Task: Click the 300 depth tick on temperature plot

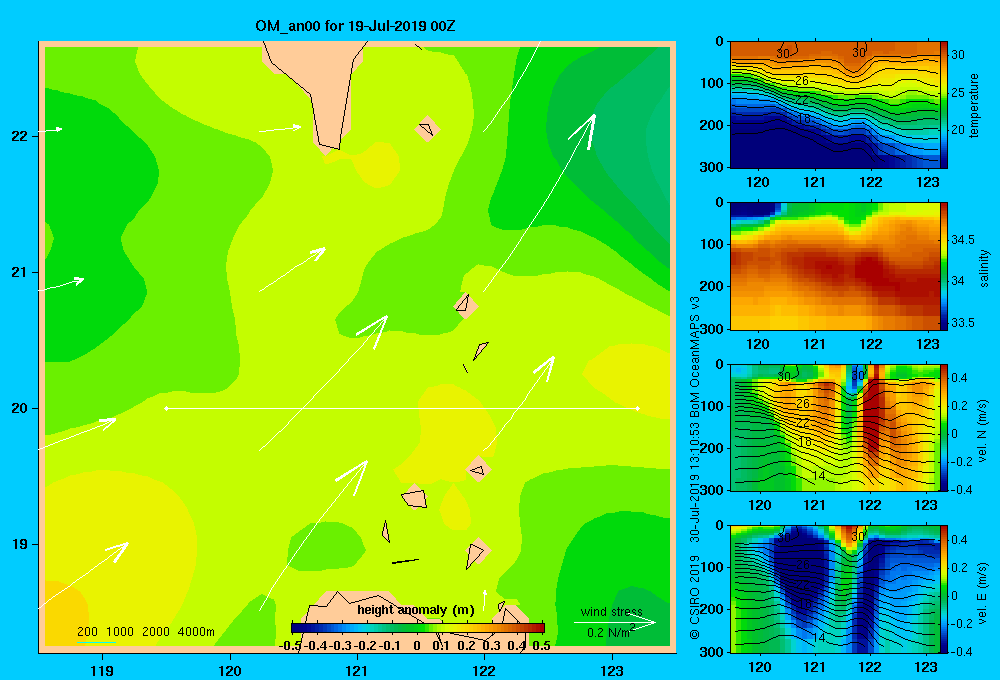Action: (x=712, y=167)
